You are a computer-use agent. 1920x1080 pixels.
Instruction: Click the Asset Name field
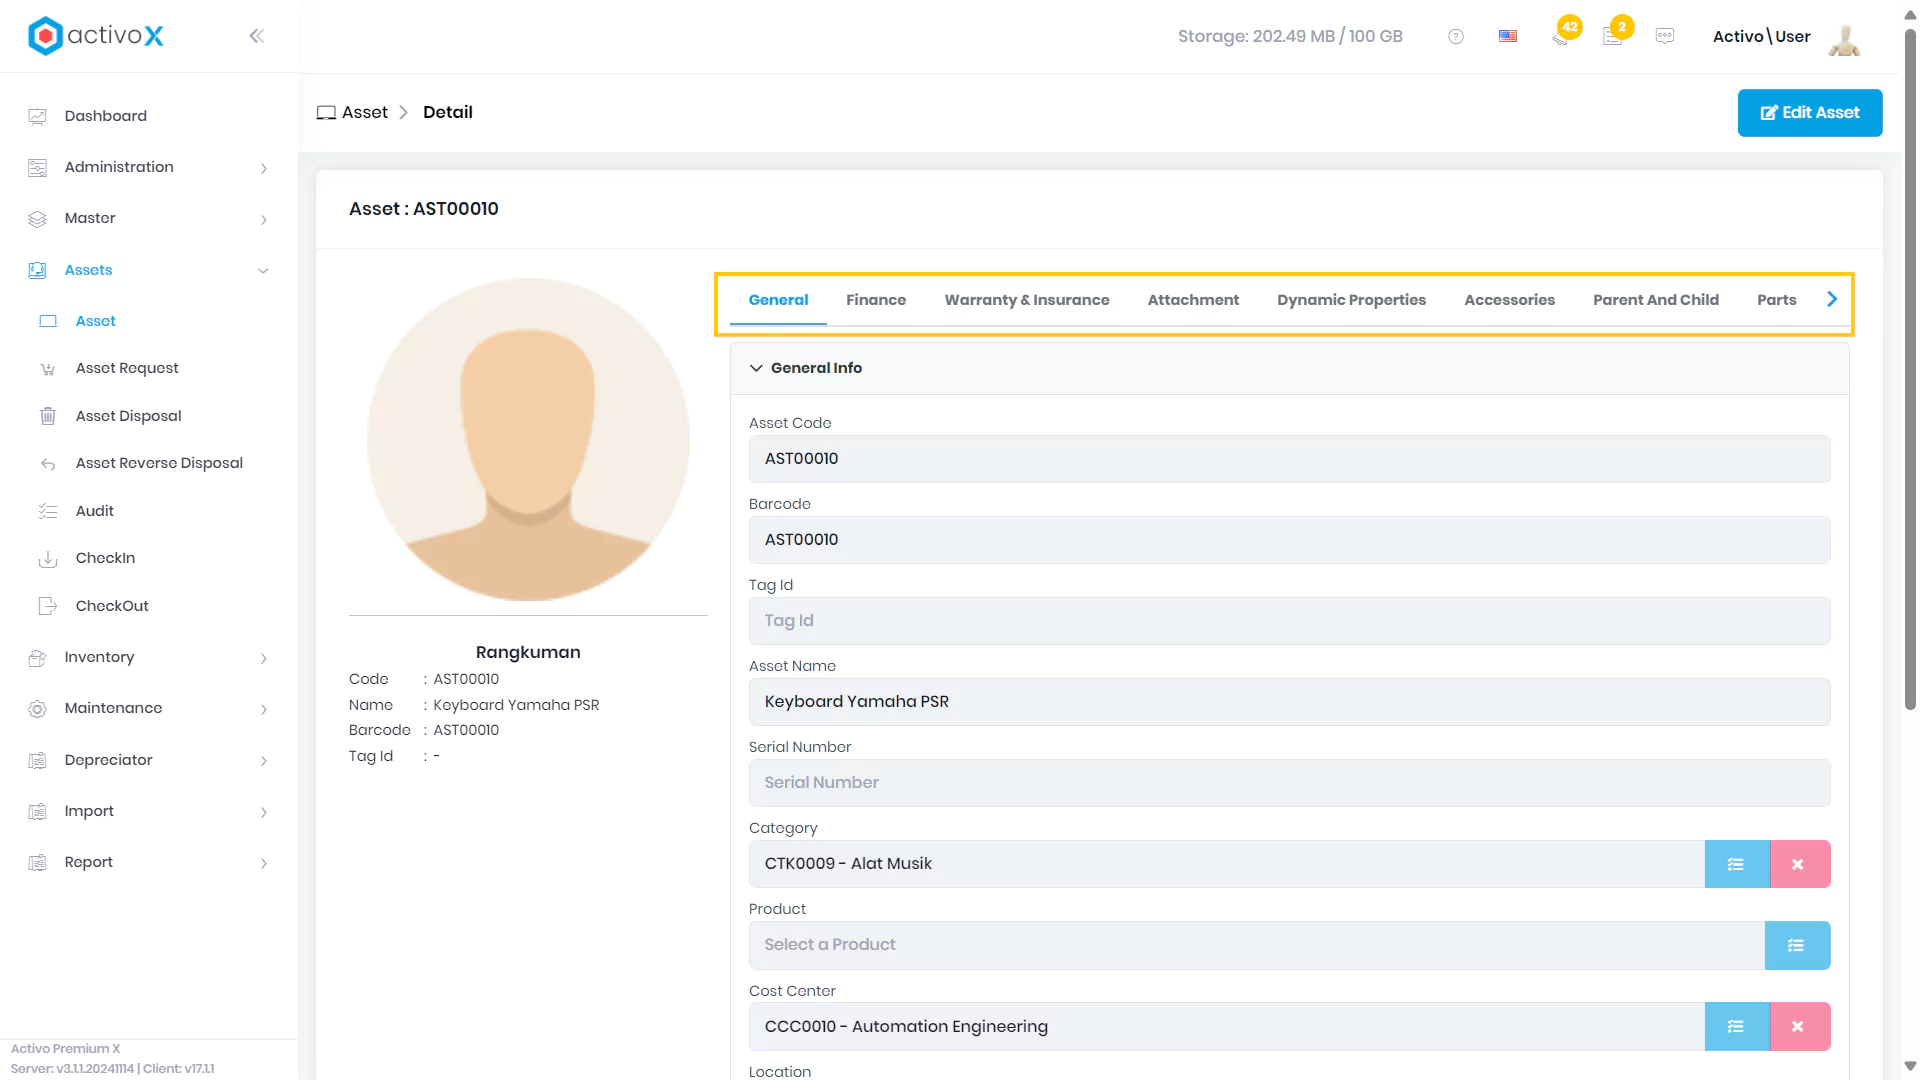pos(1289,702)
